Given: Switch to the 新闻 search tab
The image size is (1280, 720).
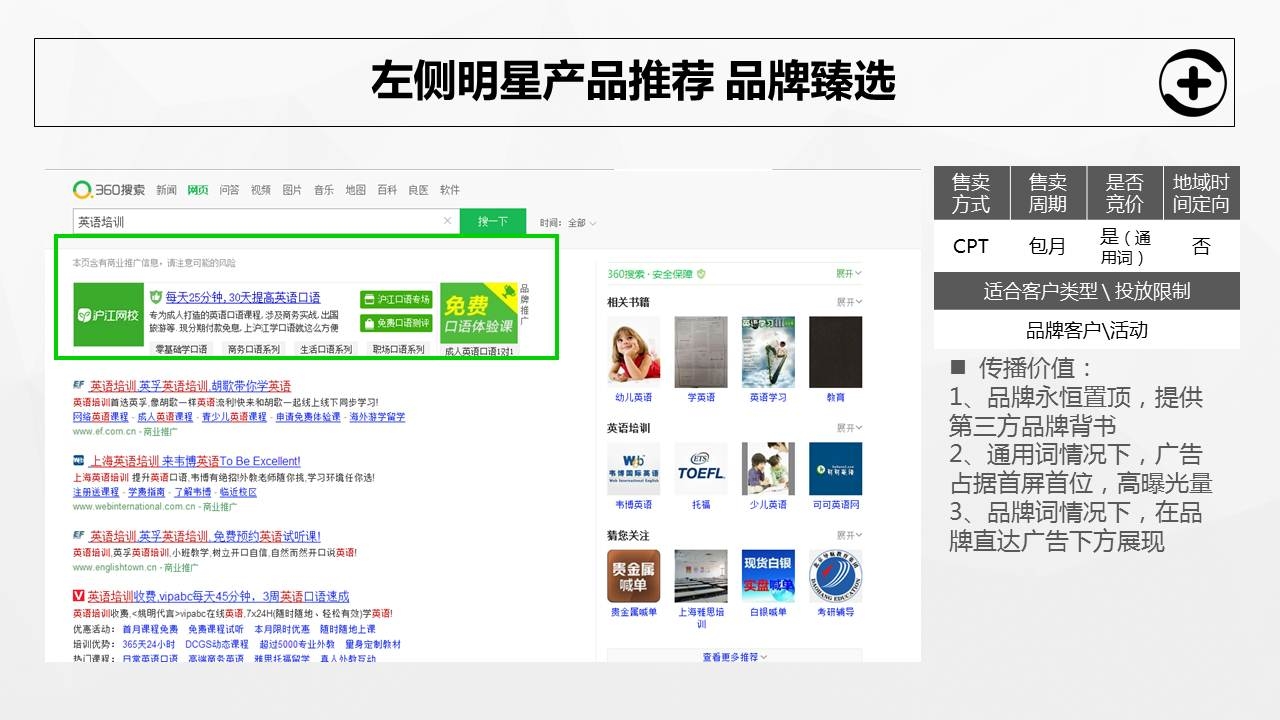Looking at the screenshot, I should coord(166,190).
